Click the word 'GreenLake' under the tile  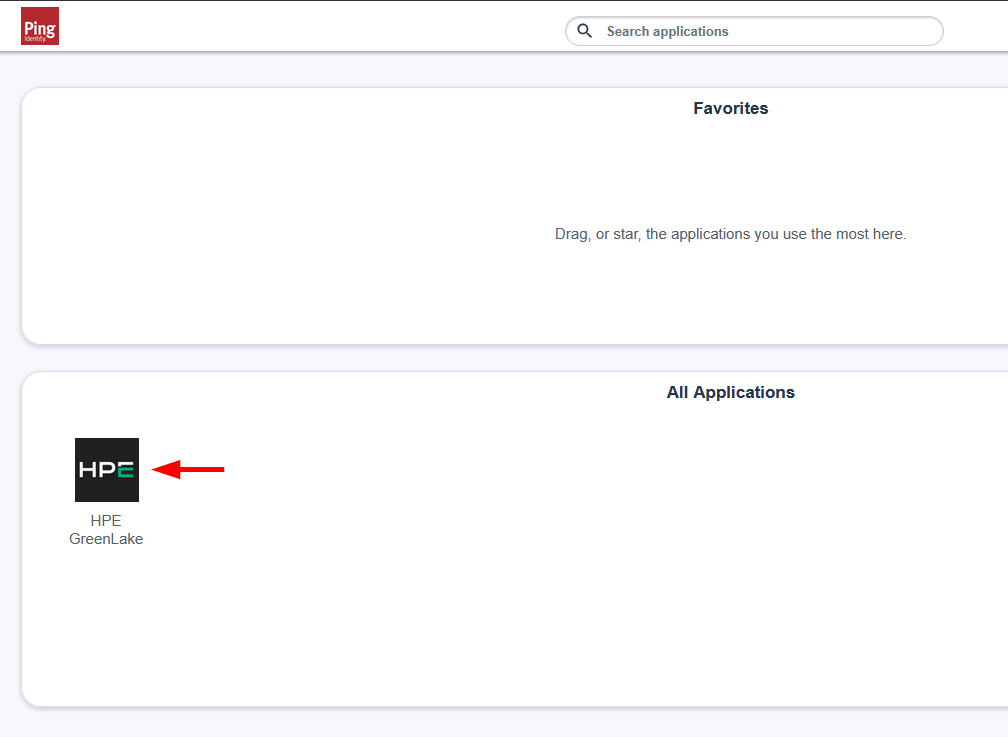tap(106, 539)
